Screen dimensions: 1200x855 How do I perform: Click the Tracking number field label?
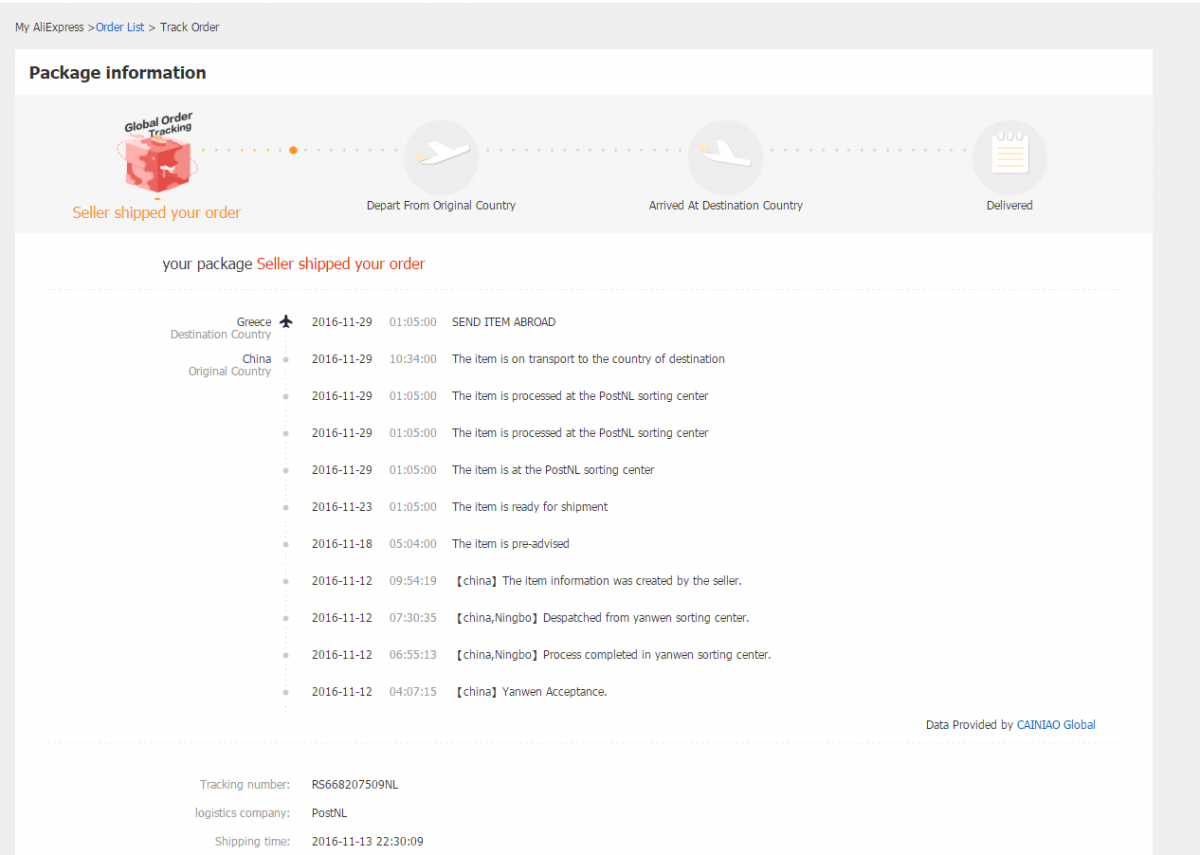coord(245,785)
